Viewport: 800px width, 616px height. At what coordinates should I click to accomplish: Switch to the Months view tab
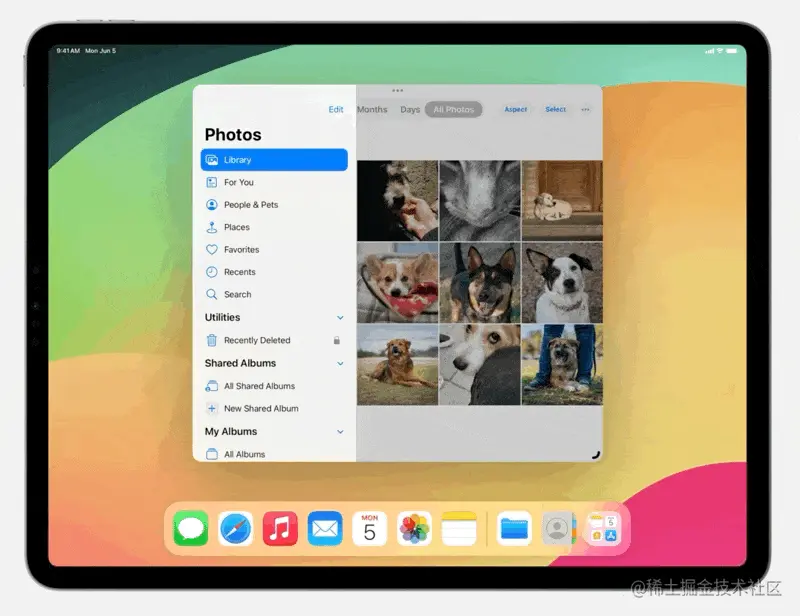(x=372, y=109)
